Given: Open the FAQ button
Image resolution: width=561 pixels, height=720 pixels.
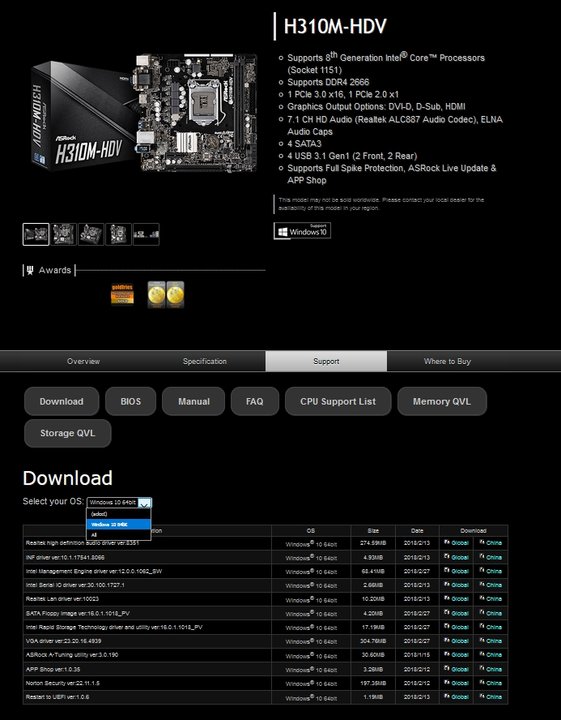Looking at the screenshot, I should tap(255, 401).
